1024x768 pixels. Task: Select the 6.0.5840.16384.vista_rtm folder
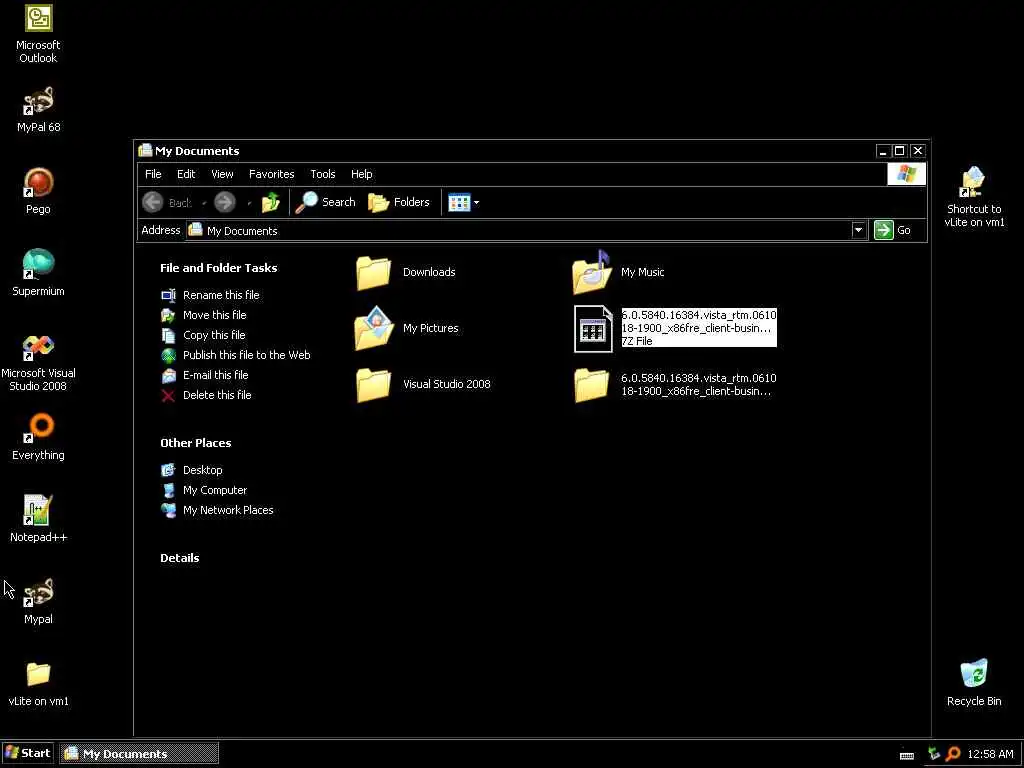tap(675, 385)
